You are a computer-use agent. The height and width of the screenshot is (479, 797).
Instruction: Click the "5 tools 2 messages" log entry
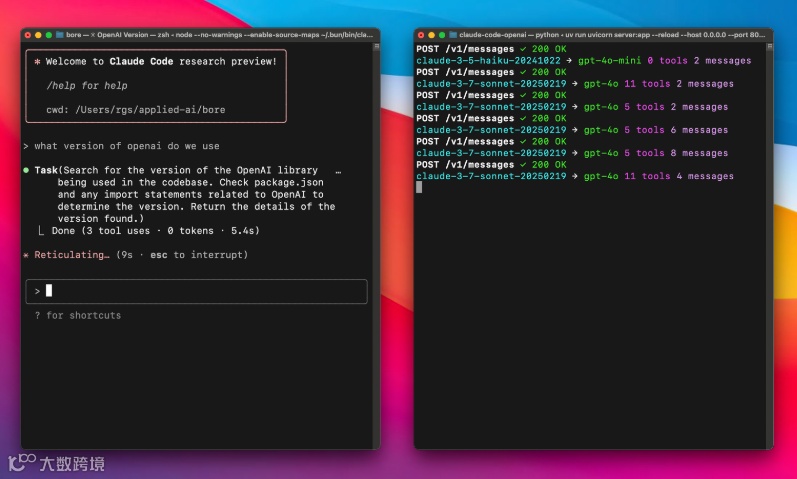[x=676, y=107]
